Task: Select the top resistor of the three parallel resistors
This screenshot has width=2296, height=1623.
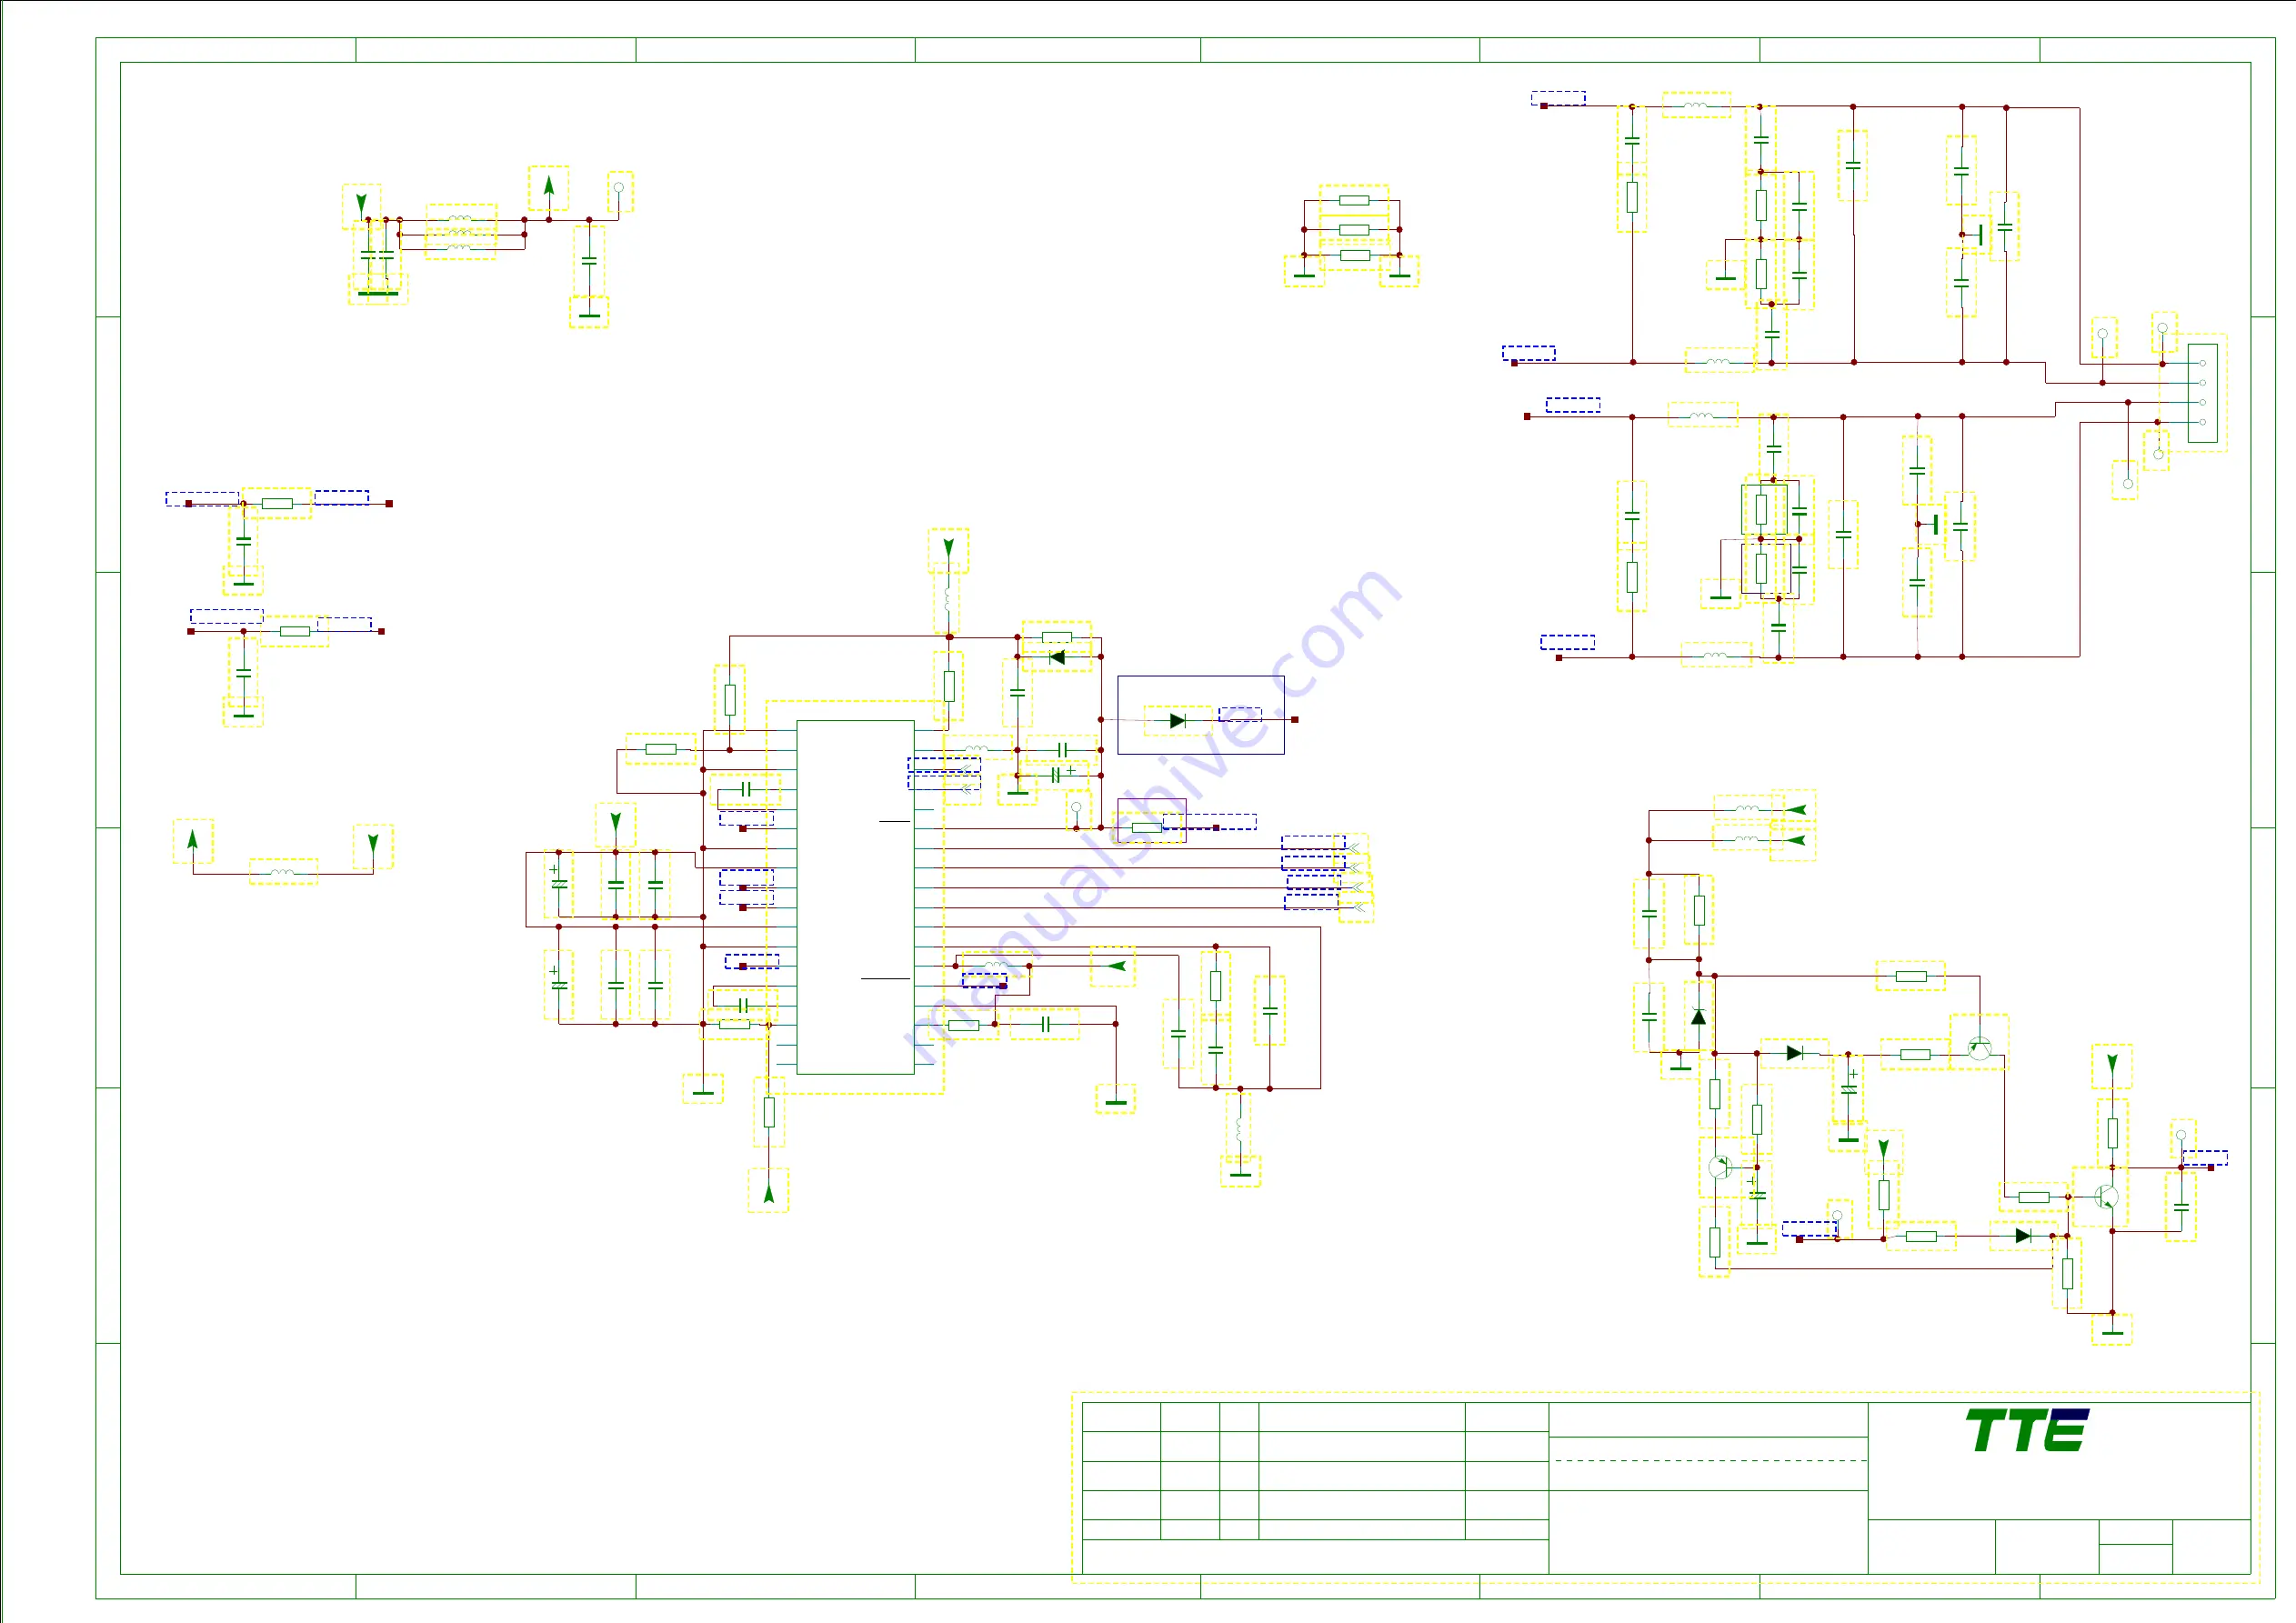Action: click(1354, 200)
